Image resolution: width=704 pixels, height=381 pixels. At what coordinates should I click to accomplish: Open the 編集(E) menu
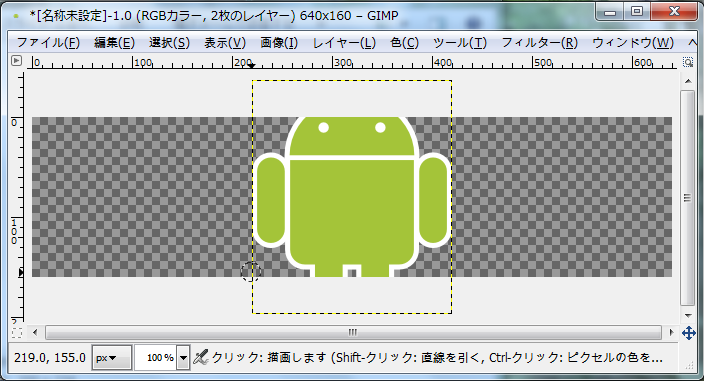pyautogui.click(x=114, y=43)
